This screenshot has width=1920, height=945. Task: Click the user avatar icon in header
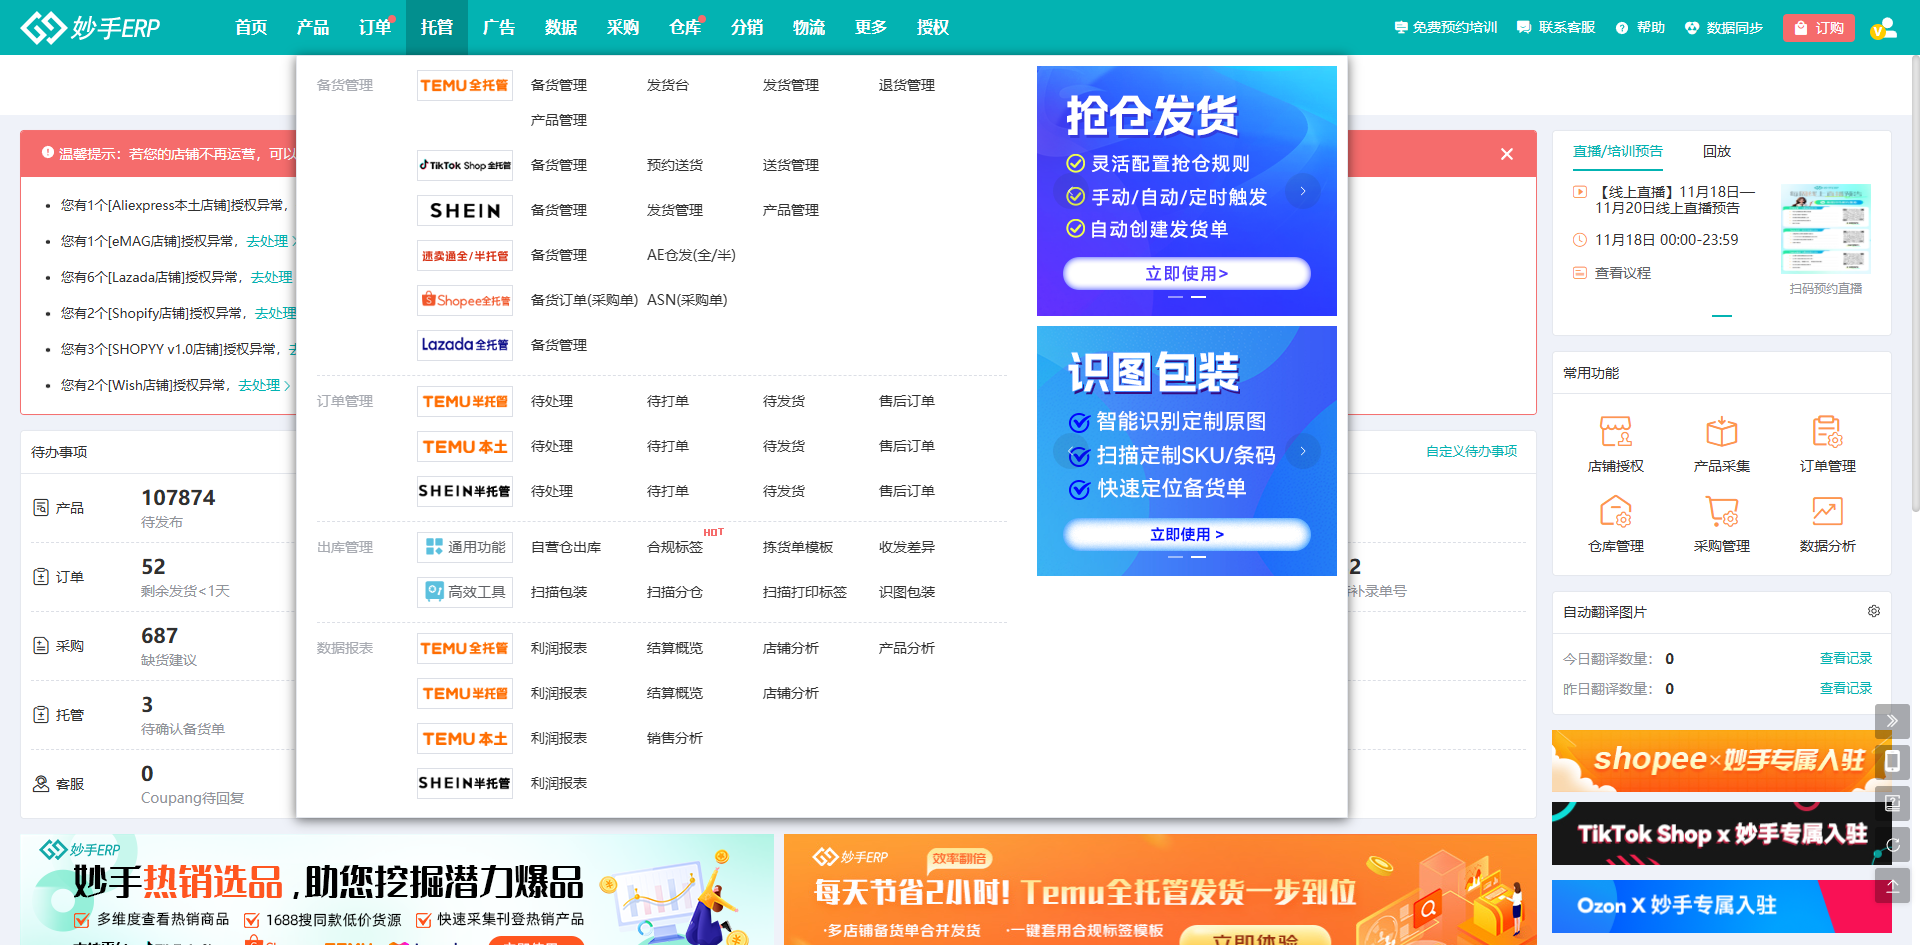(x=1884, y=28)
